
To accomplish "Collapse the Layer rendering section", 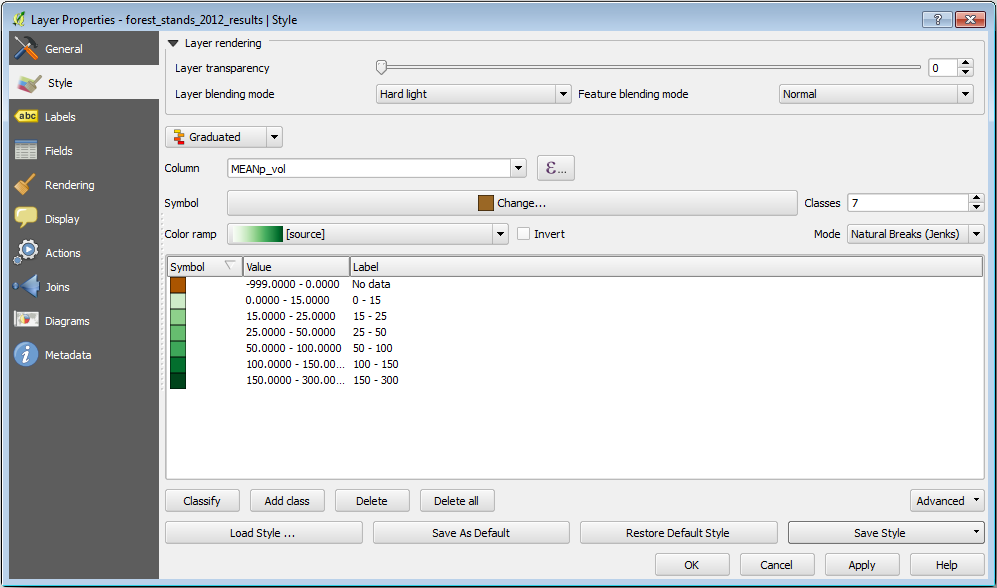I will pos(174,44).
